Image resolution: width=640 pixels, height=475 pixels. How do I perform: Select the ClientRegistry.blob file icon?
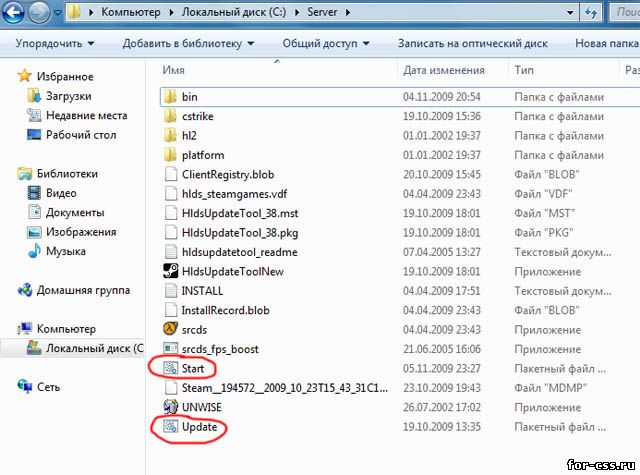coord(171,174)
